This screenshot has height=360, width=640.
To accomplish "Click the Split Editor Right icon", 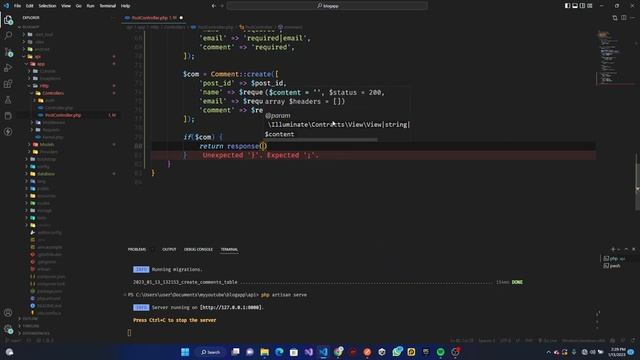I will pos(624,18).
